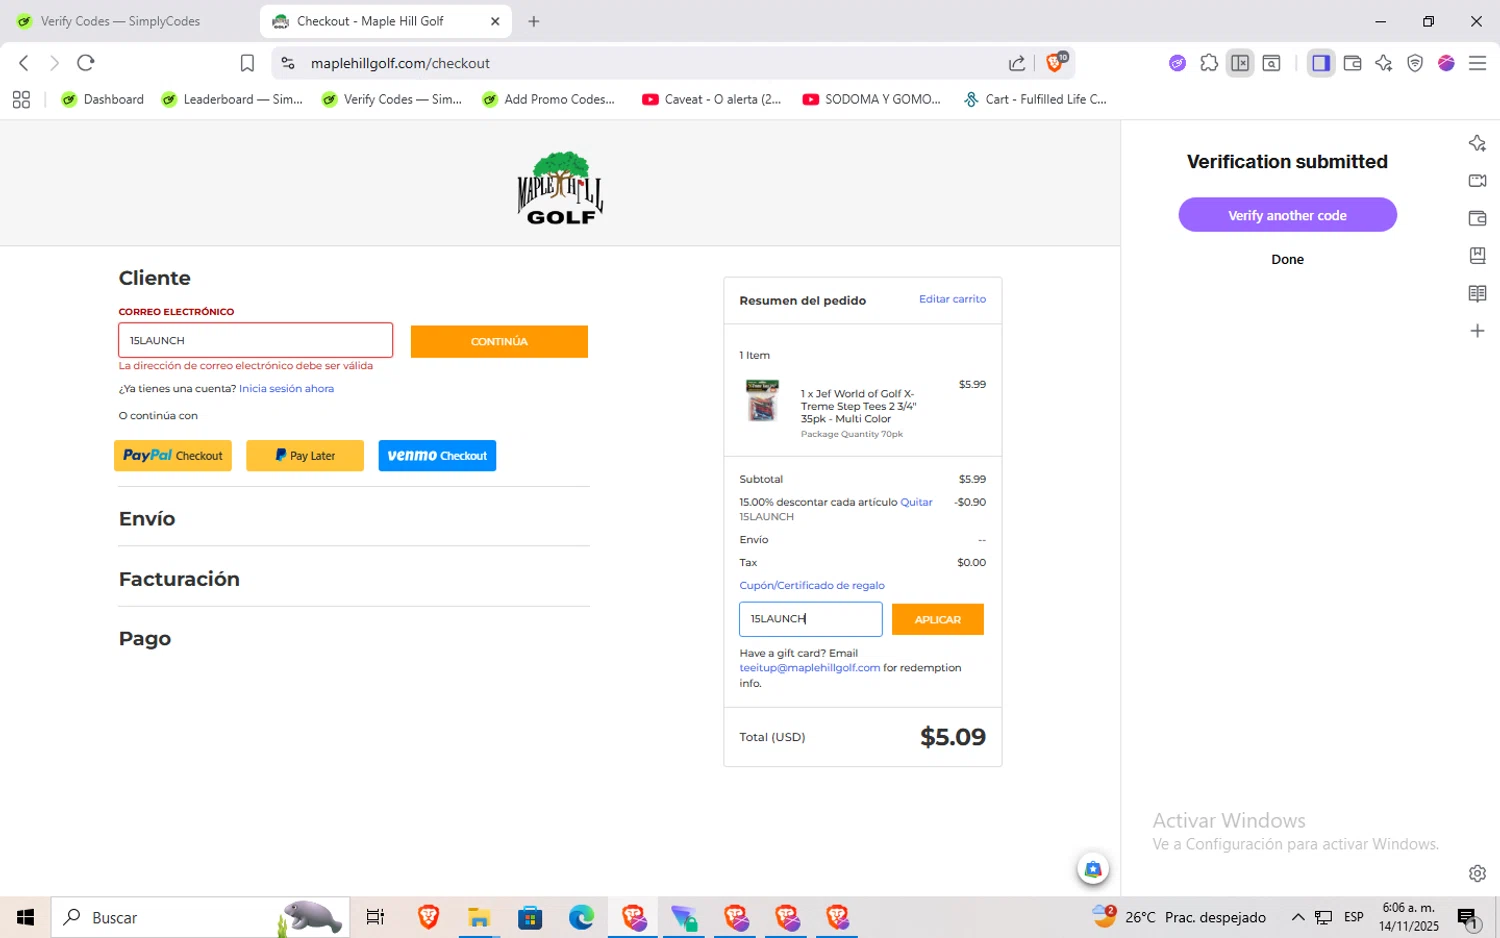Close the Checkout - Maple Hill Golf tab
1500x938 pixels.
(x=495, y=21)
